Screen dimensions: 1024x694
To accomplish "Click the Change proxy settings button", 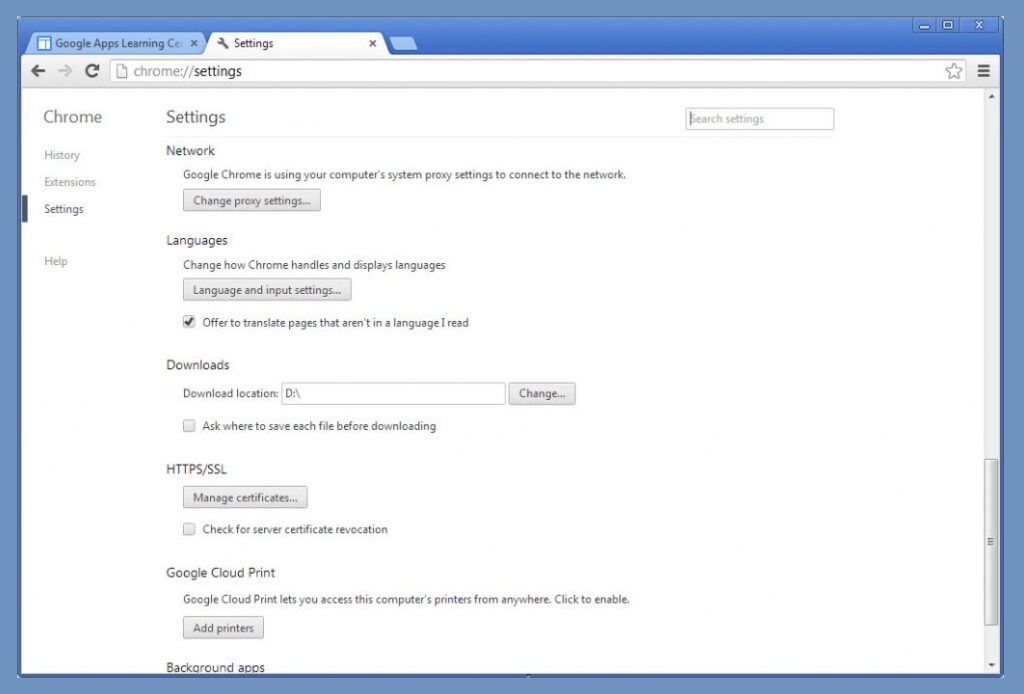I will (251, 200).
